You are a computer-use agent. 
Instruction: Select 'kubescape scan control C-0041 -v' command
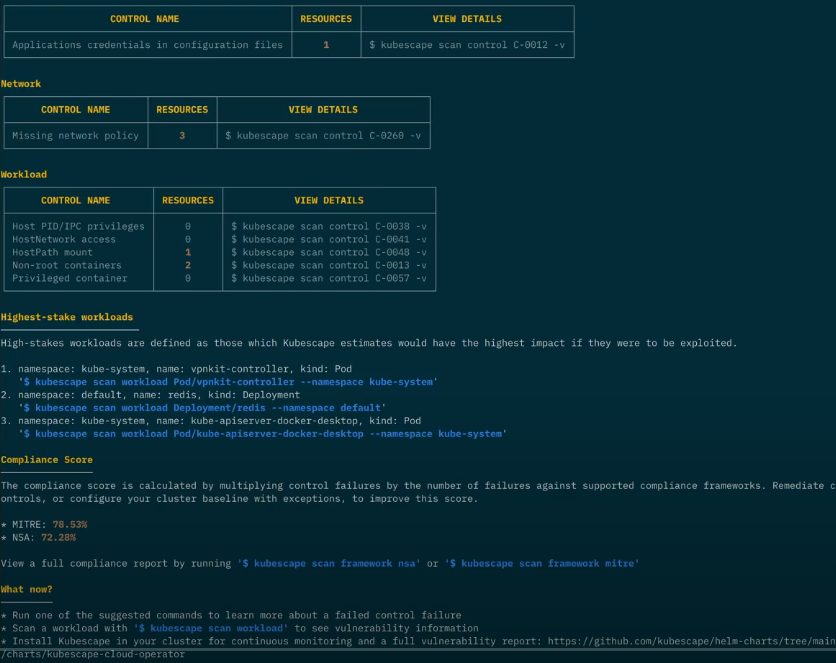click(x=328, y=239)
